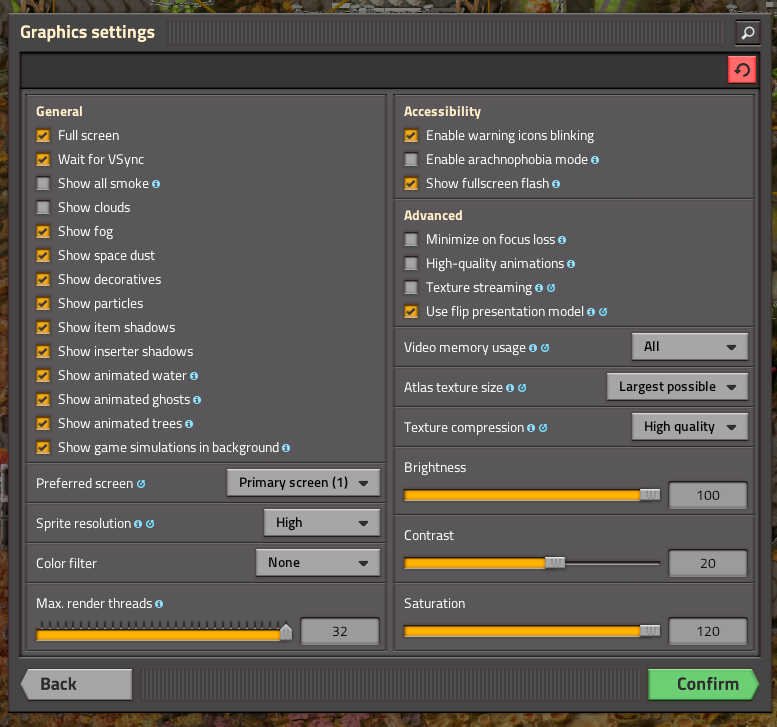
Task: Enable the Show clouds checkbox
Action: click(43, 208)
